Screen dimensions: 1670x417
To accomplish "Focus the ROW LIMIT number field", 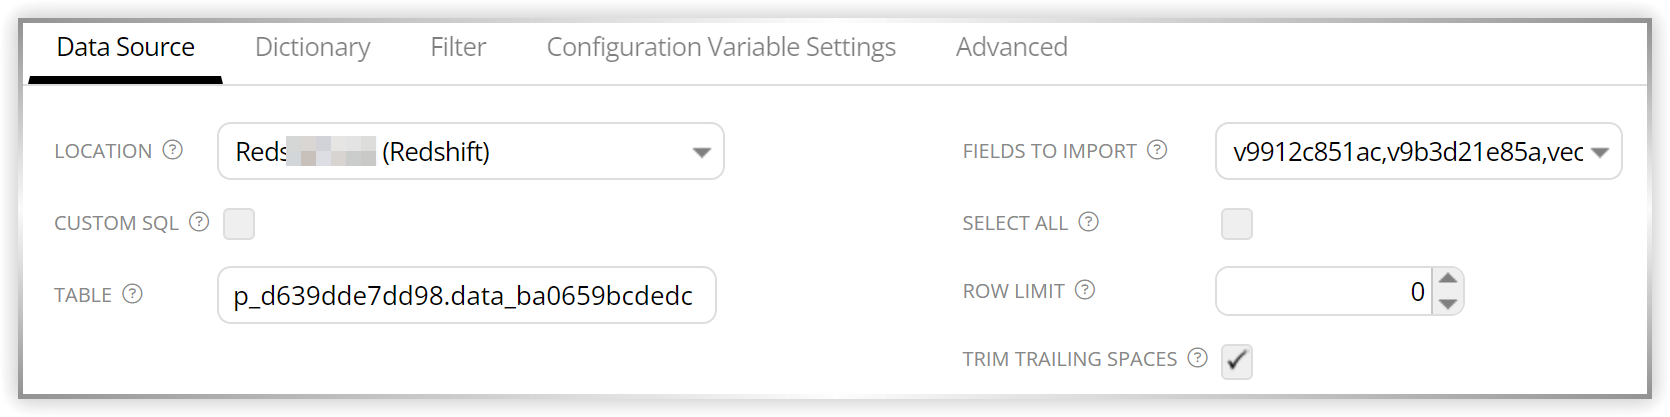I will click(1324, 291).
